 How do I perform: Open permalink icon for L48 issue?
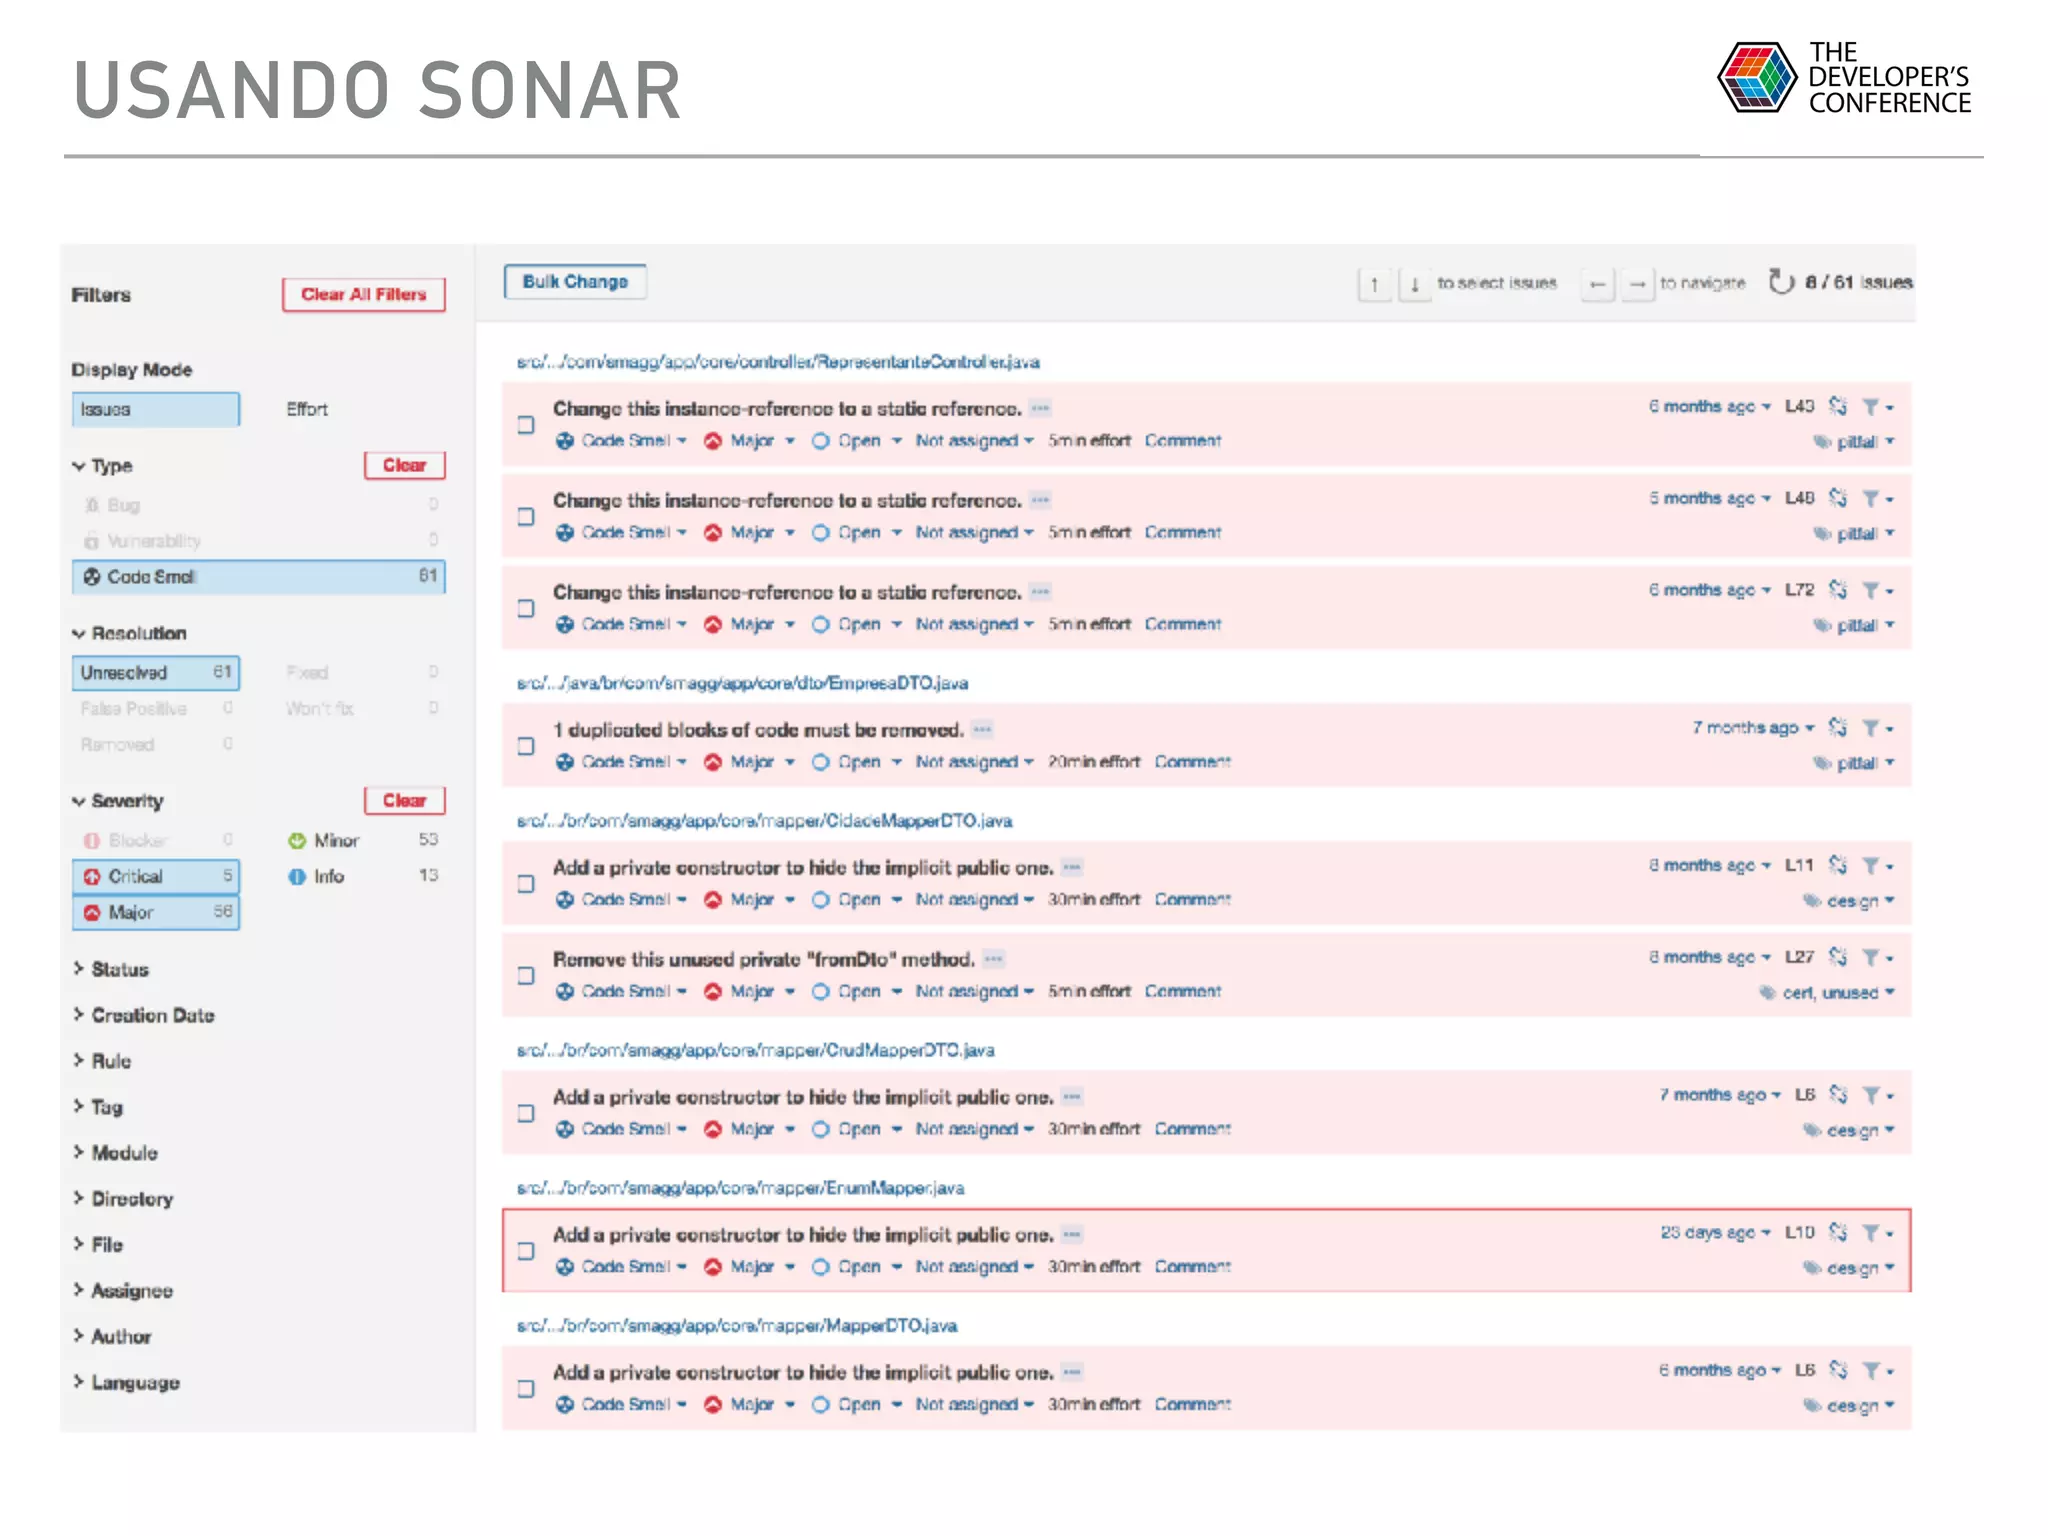click(1838, 498)
